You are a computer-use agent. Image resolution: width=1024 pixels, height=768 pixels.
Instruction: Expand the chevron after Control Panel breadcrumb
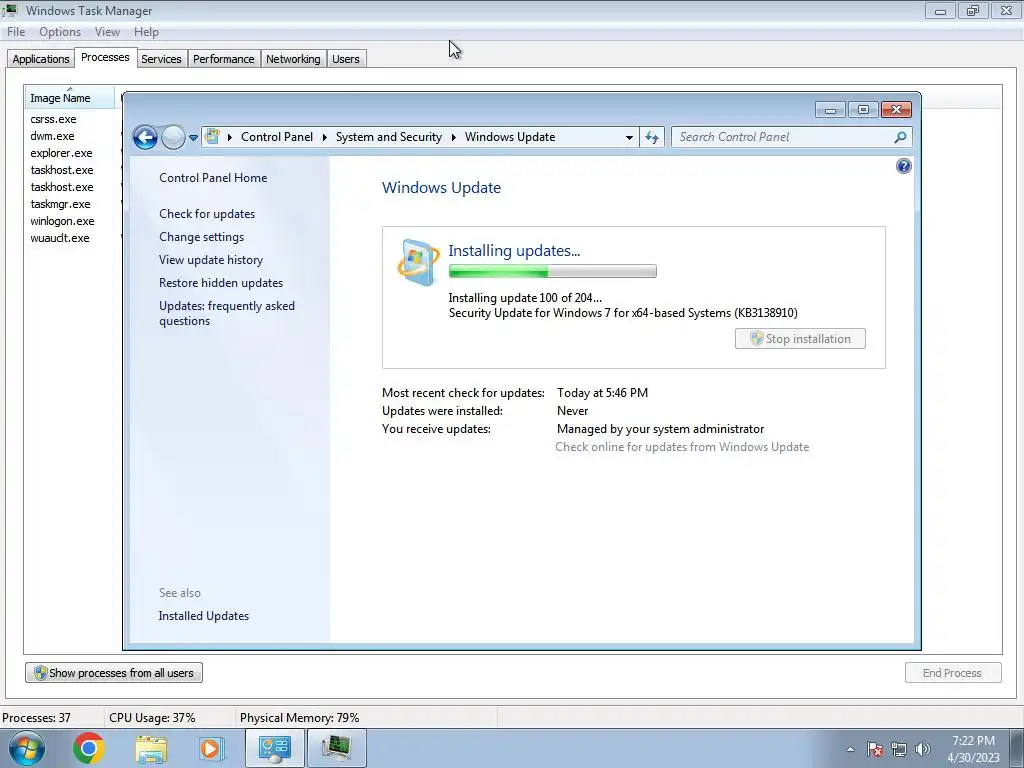tap(325, 137)
